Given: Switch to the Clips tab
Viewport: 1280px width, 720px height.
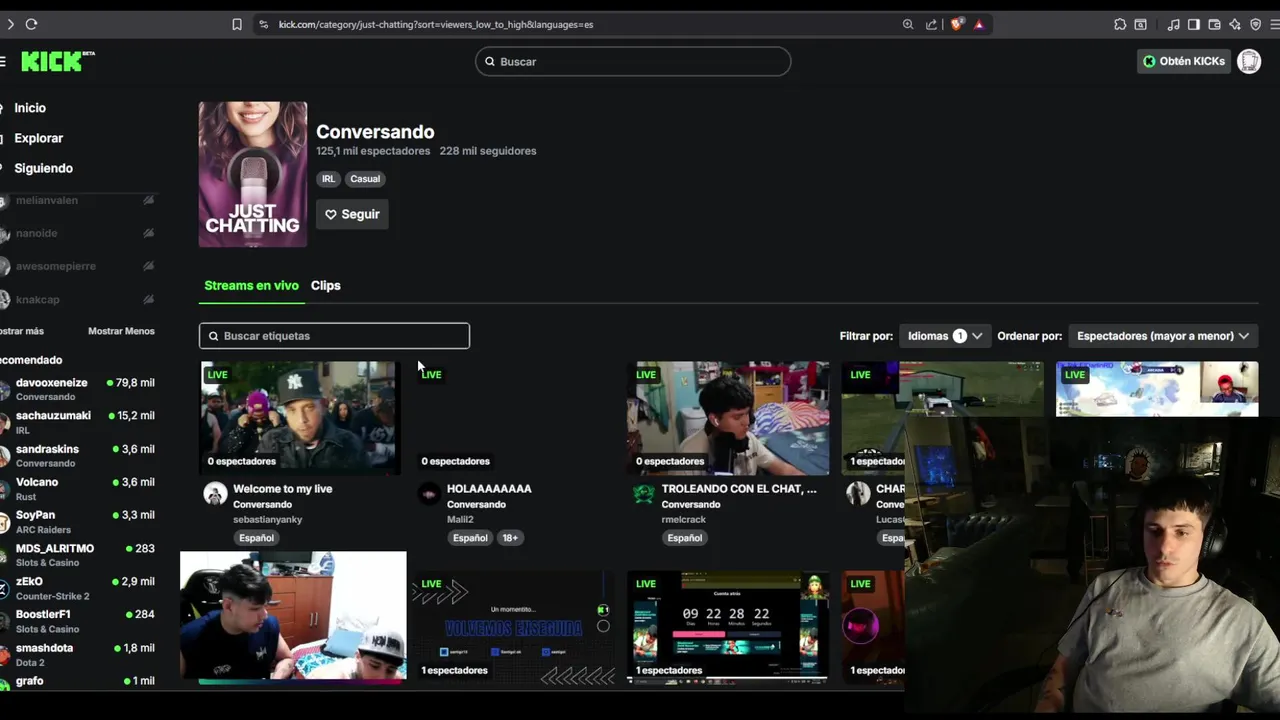Looking at the screenshot, I should tap(326, 285).
